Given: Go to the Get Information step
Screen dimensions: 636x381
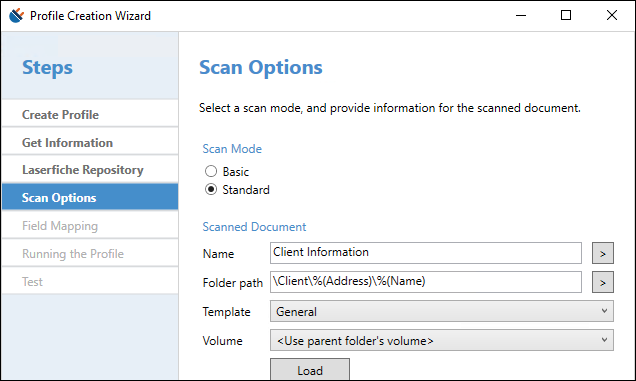Looking at the screenshot, I should tap(90, 142).
